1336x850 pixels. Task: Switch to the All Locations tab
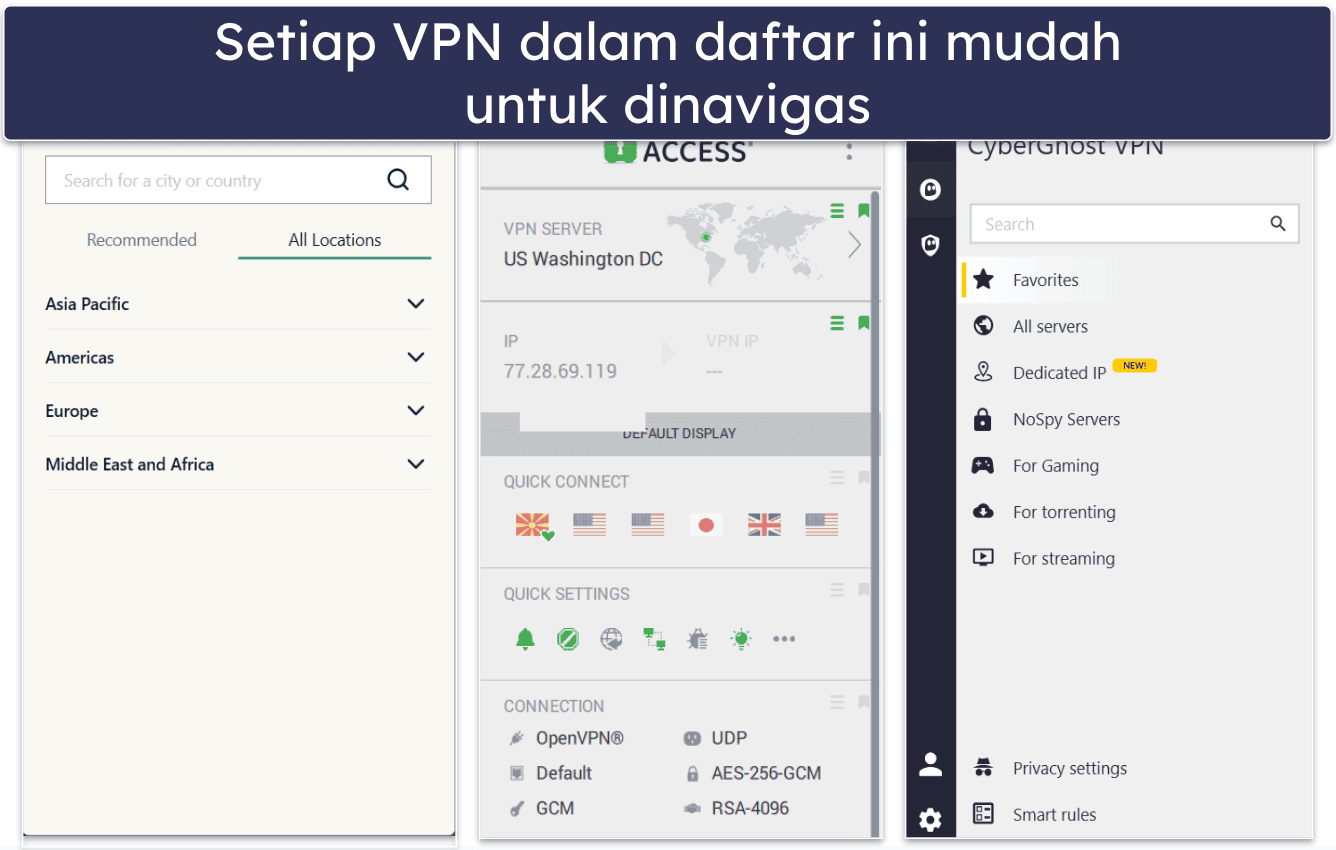click(x=335, y=240)
